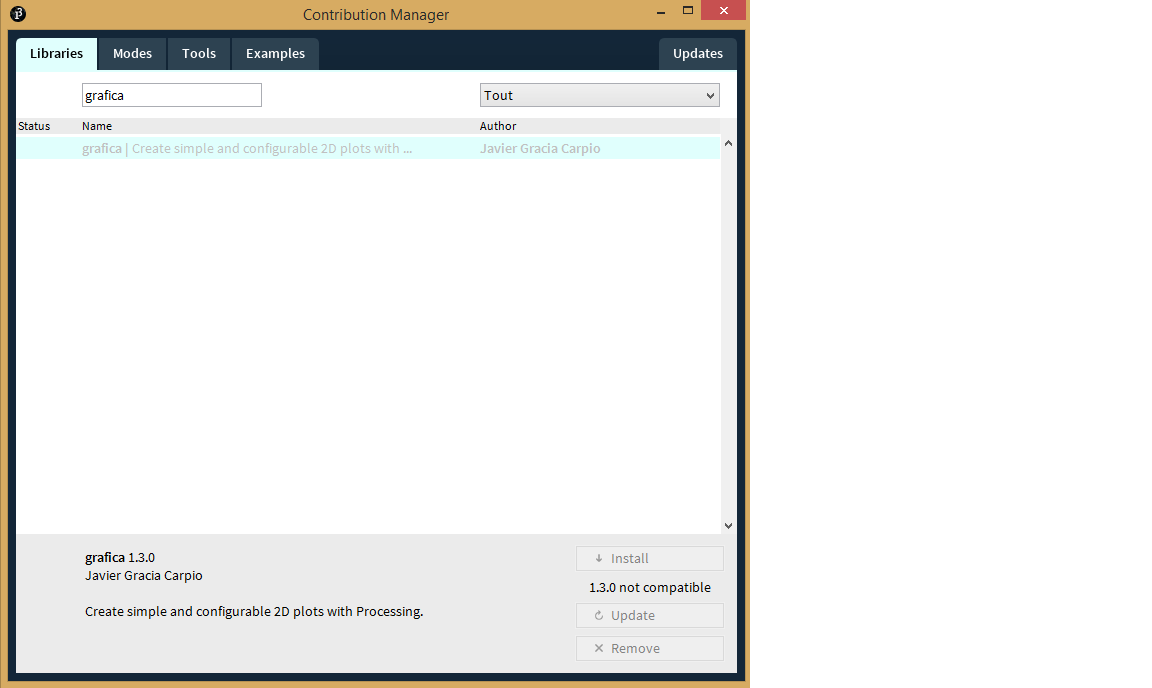Click the Processing logo icon in title bar
This screenshot has width=1152, height=688.
pos(18,13)
